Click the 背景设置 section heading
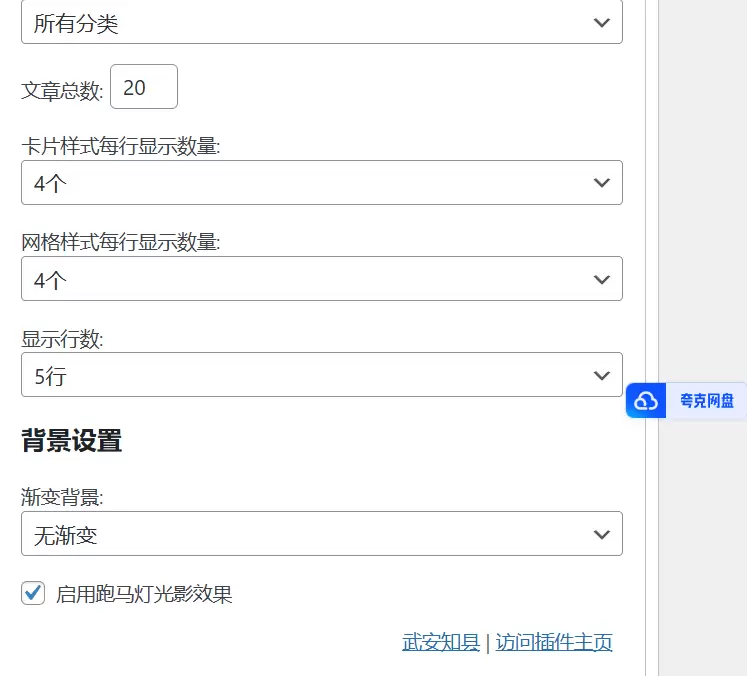 pos(72,441)
